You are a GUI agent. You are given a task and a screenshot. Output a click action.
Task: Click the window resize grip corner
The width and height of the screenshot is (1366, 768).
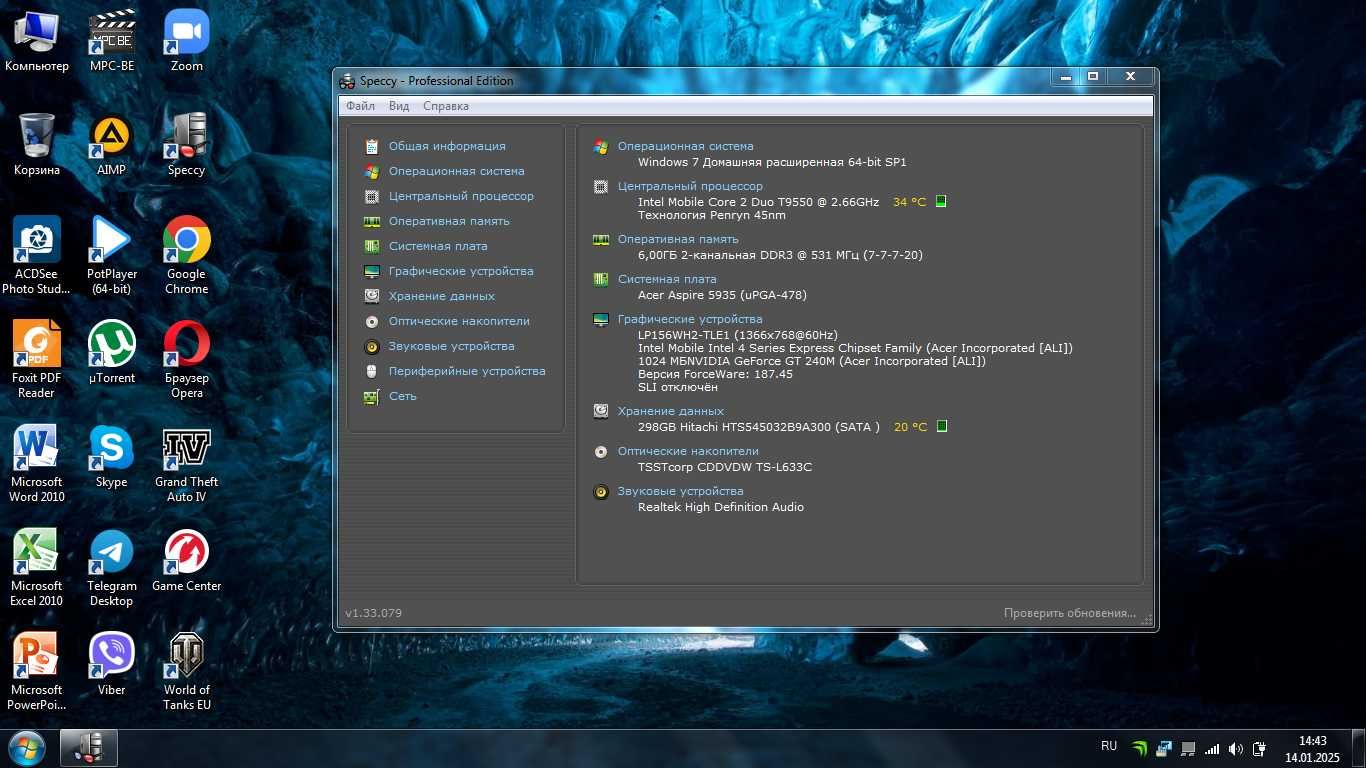(x=1149, y=620)
